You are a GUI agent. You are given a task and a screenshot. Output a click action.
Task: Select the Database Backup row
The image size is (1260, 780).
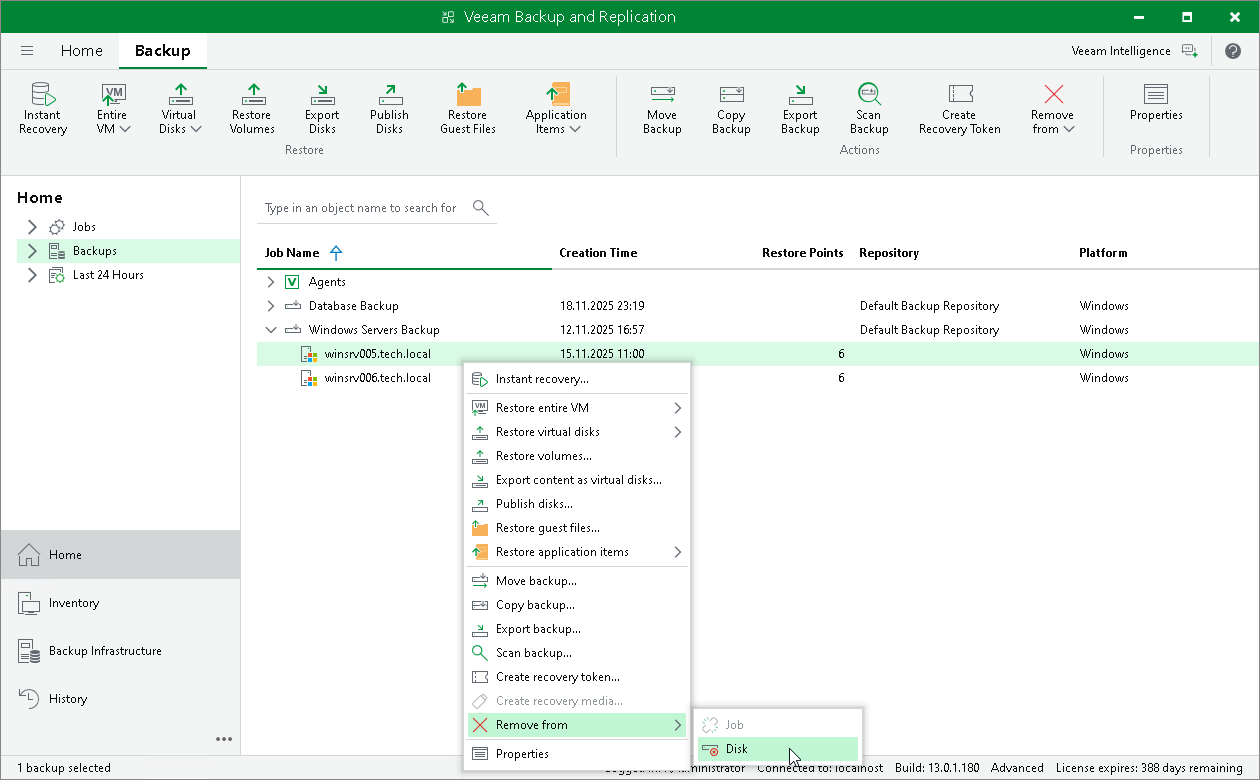pos(757,306)
